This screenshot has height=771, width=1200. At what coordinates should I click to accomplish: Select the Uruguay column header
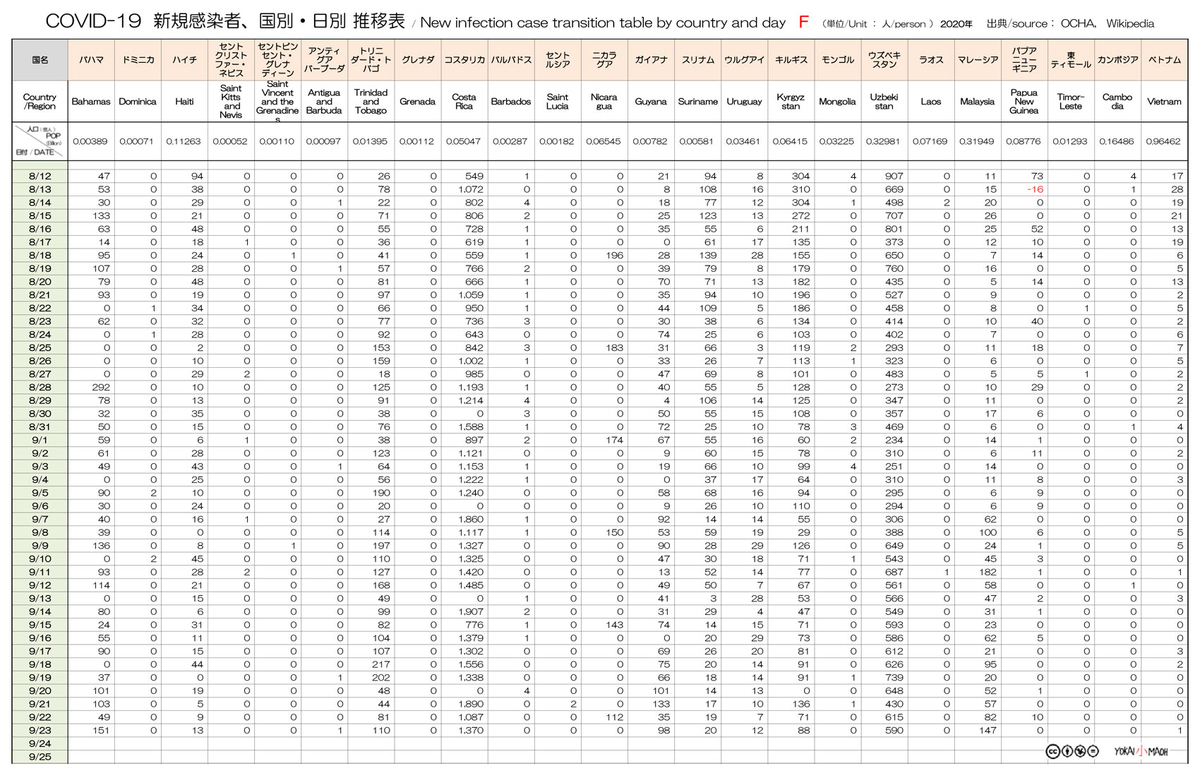point(745,102)
